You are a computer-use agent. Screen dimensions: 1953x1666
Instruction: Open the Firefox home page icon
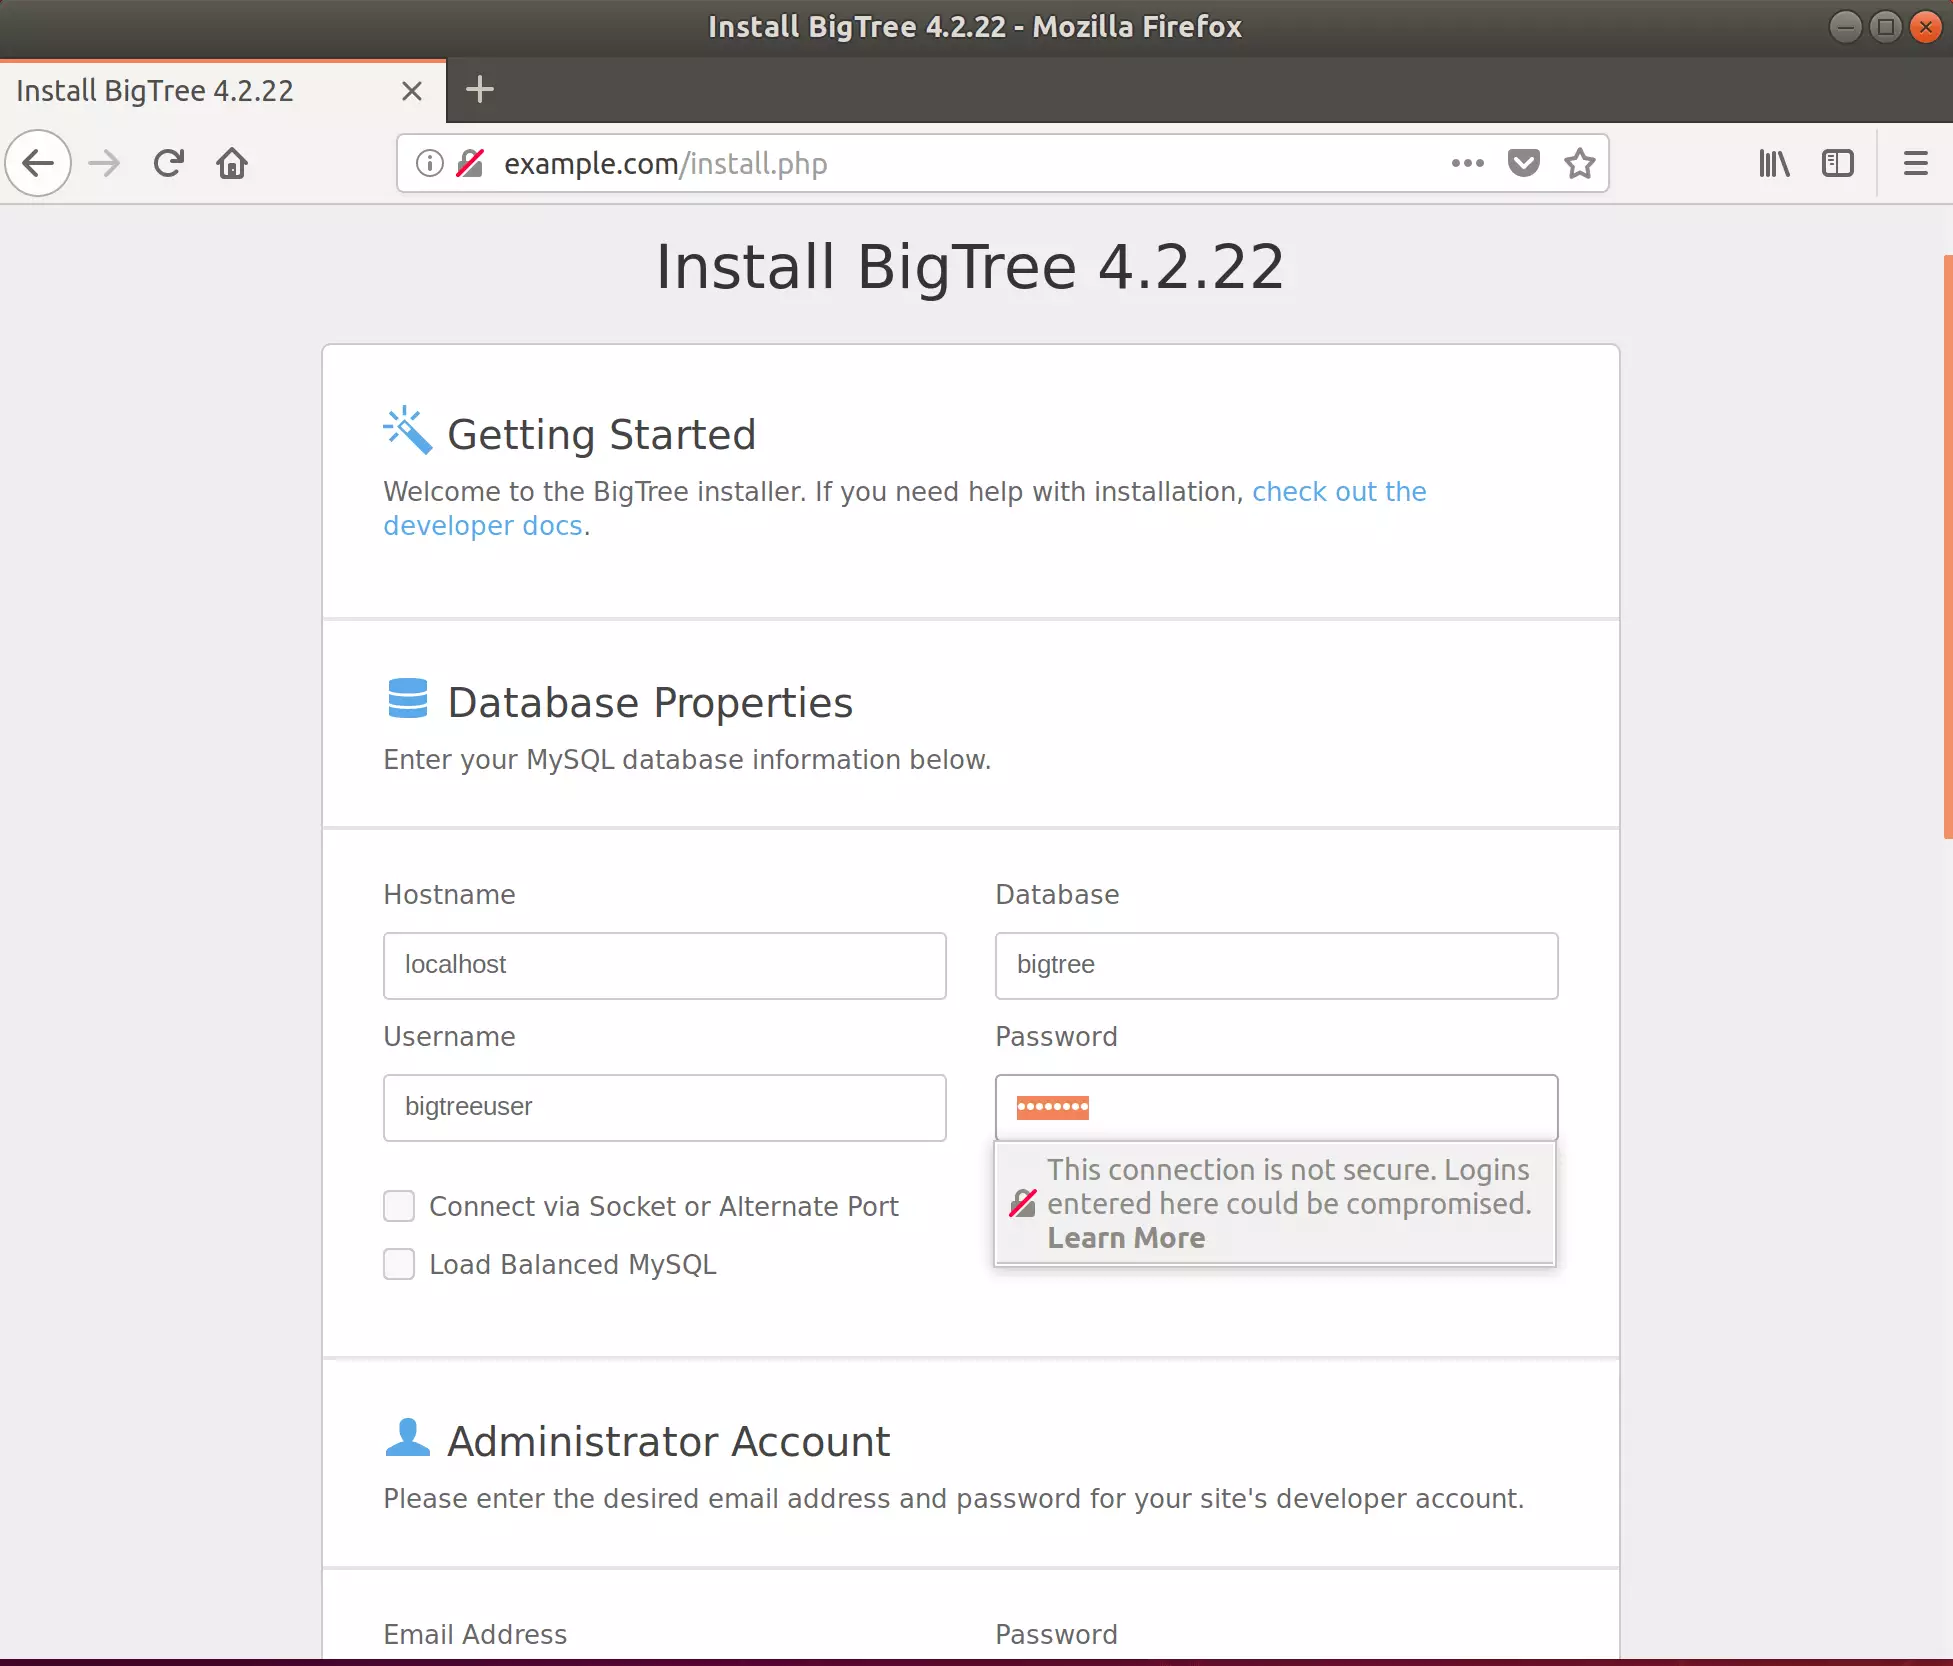tap(232, 163)
